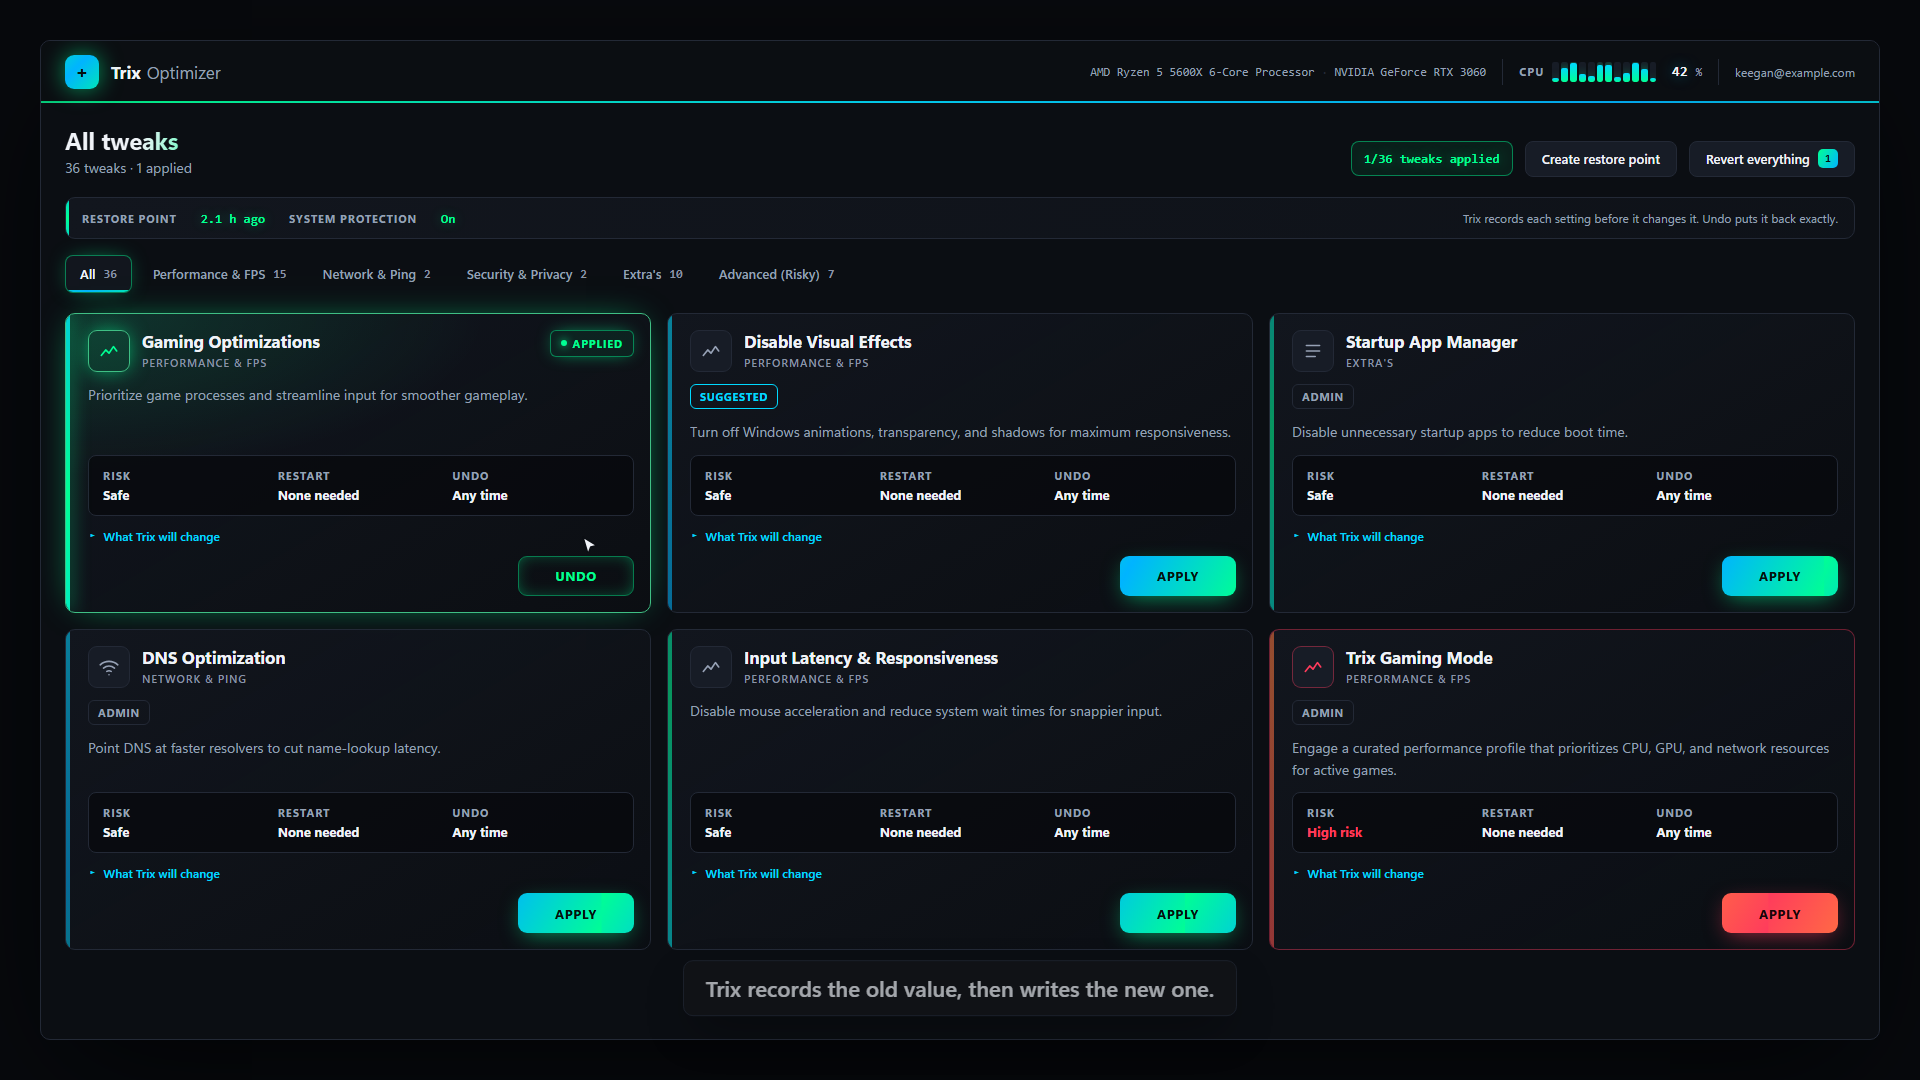This screenshot has width=1920, height=1080.
Task: Click the Trix Gaming Mode card title
Action: click(x=1419, y=658)
